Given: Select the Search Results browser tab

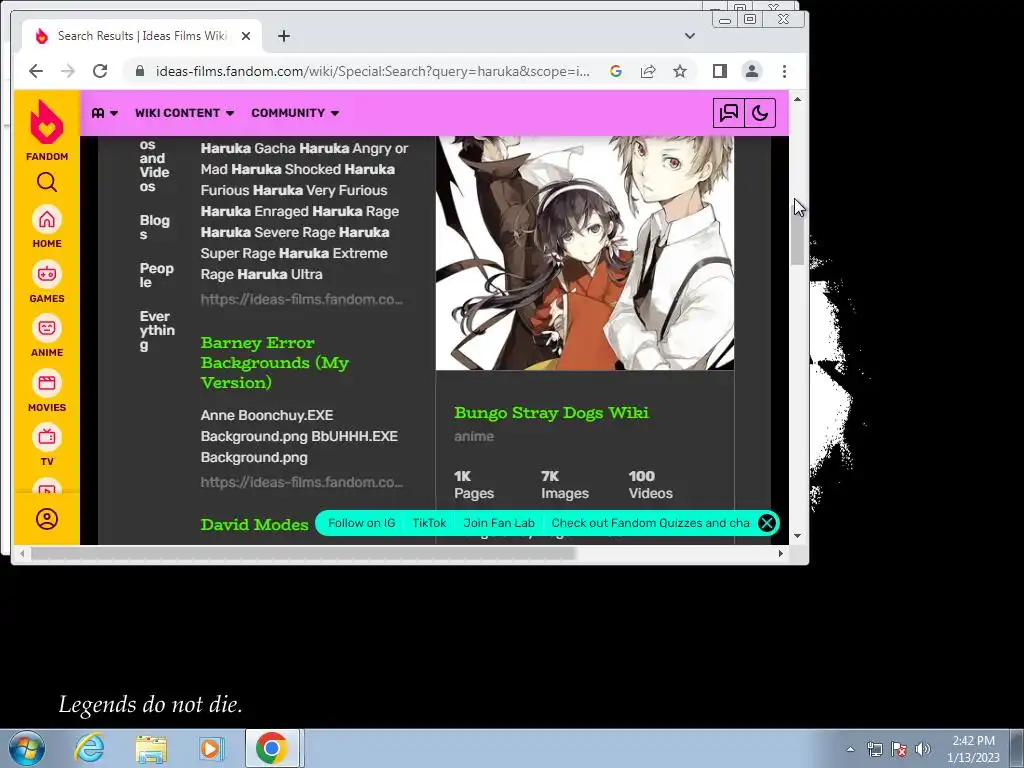Looking at the screenshot, I should 142,36.
